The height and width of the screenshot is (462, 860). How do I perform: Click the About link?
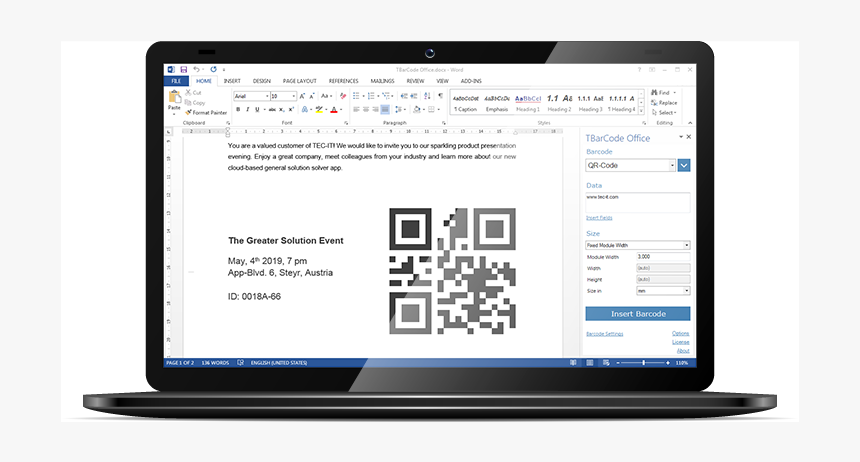coord(683,351)
